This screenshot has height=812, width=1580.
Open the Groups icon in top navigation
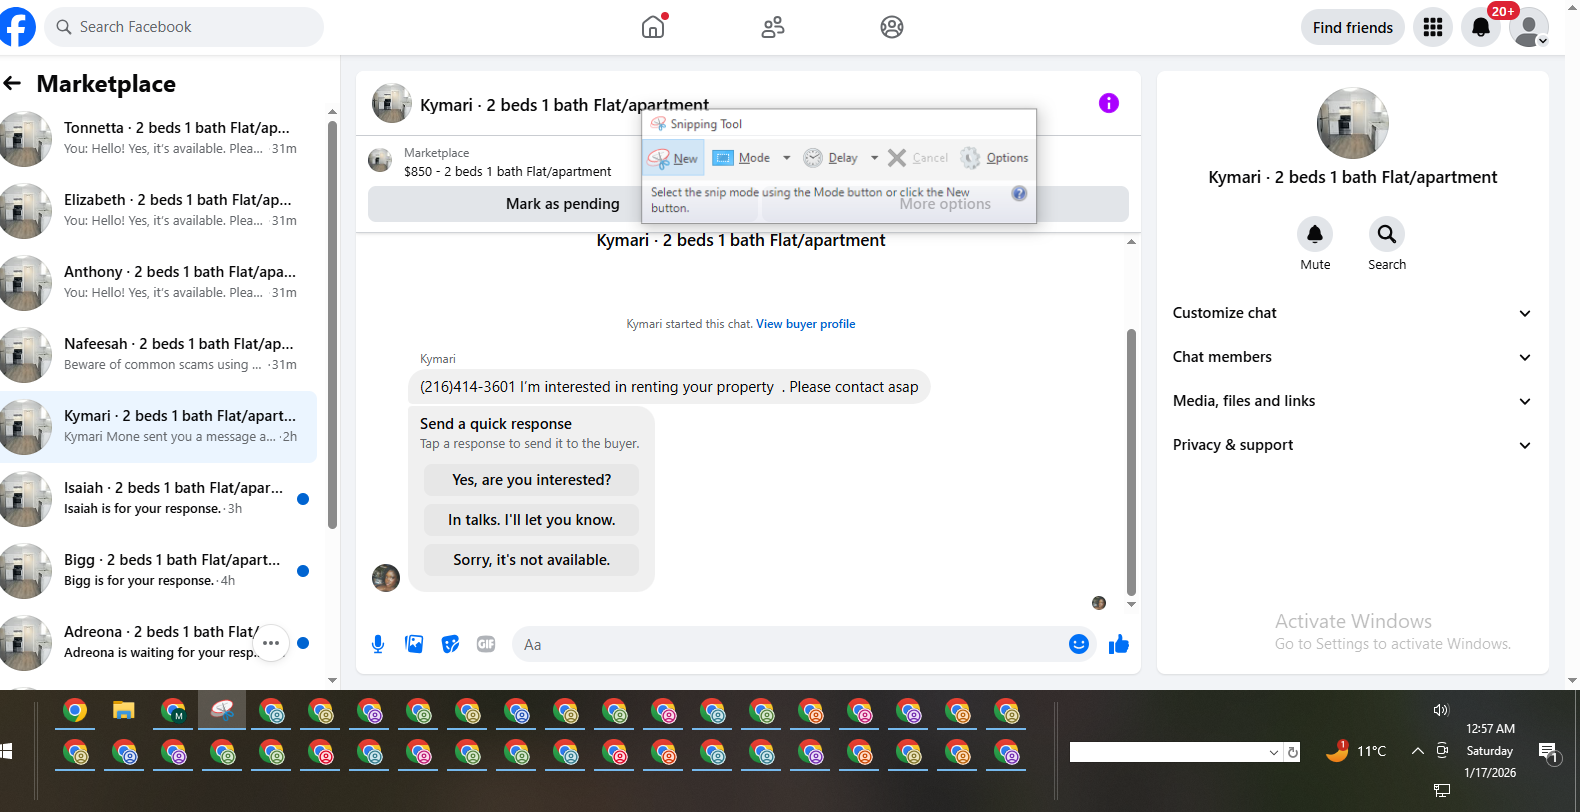[892, 27]
